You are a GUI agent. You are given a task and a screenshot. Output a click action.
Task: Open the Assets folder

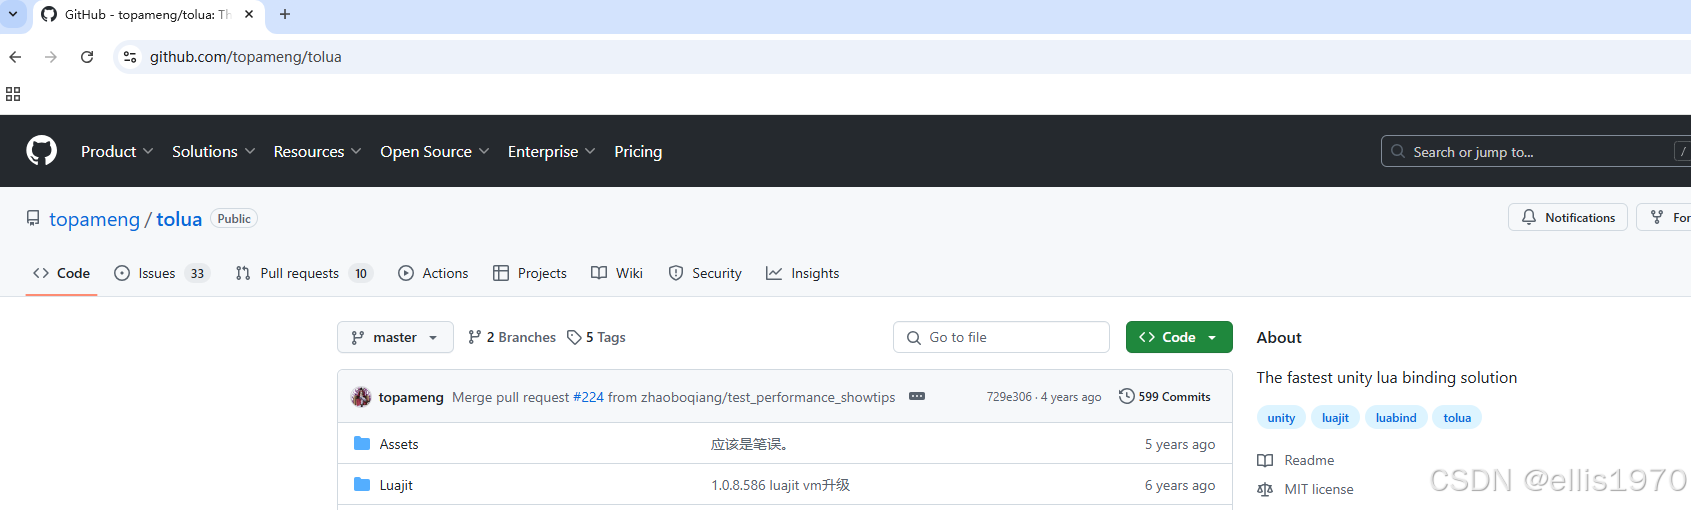(399, 444)
